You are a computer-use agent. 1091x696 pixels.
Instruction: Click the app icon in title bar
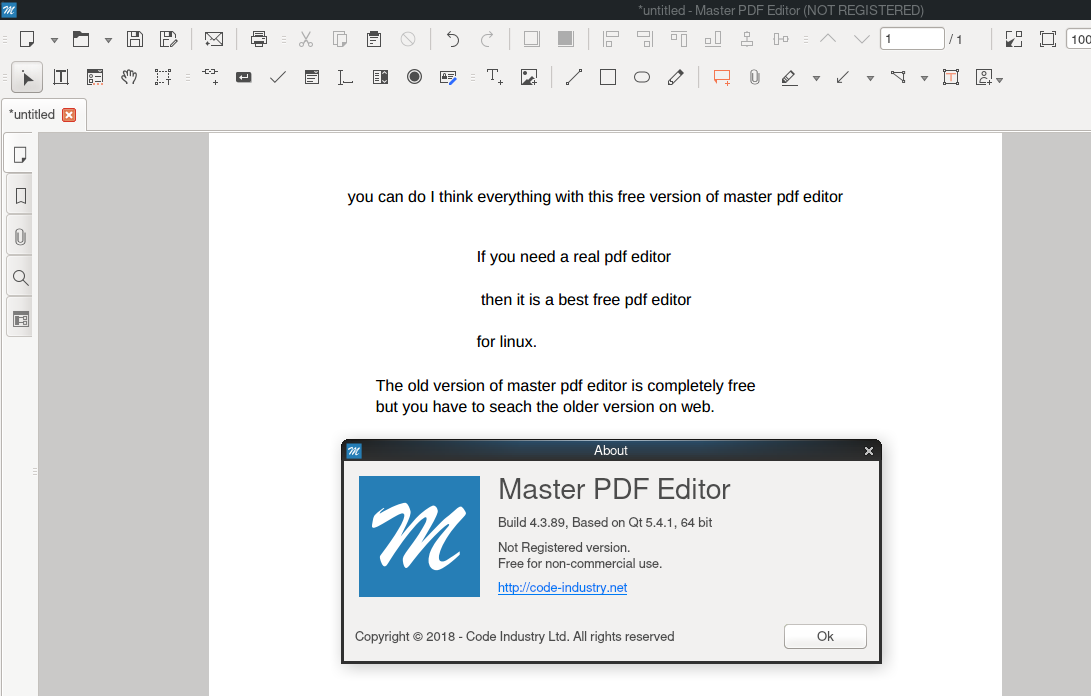coord(9,10)
